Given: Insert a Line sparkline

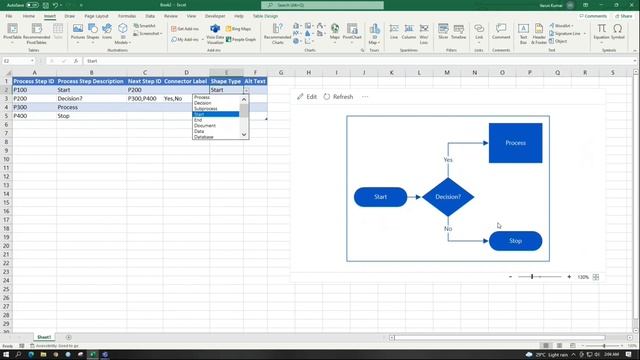Looking at the screenshot, I should 394,32.
